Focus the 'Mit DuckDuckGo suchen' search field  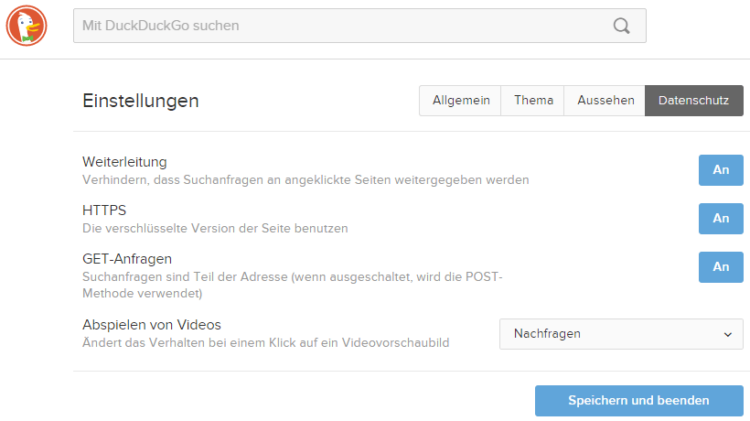point(340,26)
